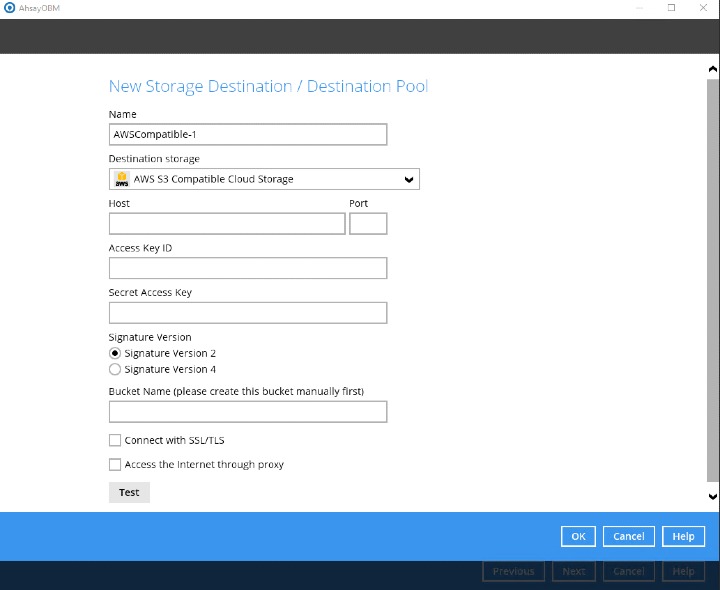Viewport: 720px width, 590px height.
Task: Click the Test button
Action: tap(129, 492)
